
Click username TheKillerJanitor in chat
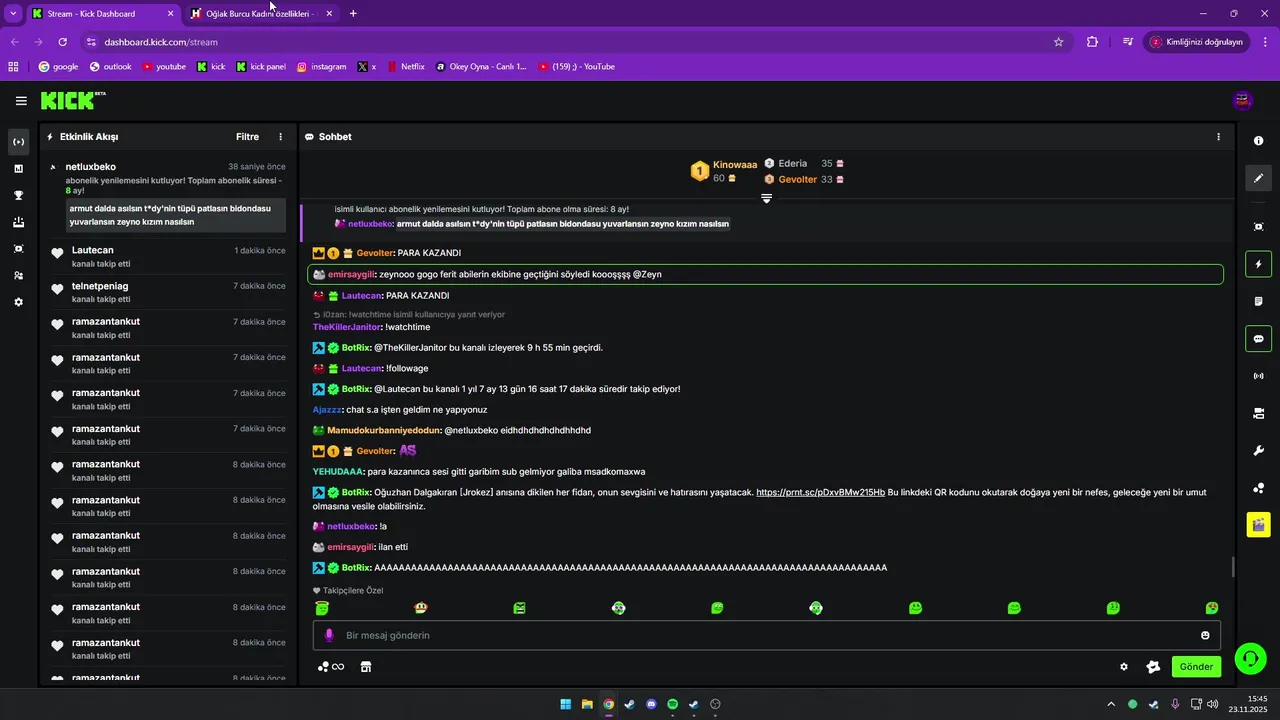click(346, 327)
